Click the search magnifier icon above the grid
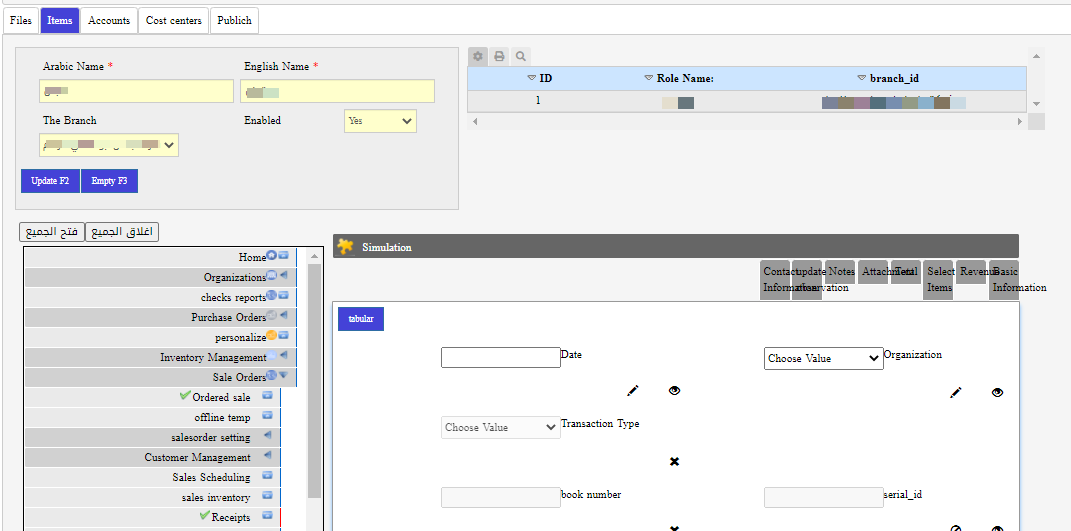Screen dimensions: 1071x531 [520, 57]
